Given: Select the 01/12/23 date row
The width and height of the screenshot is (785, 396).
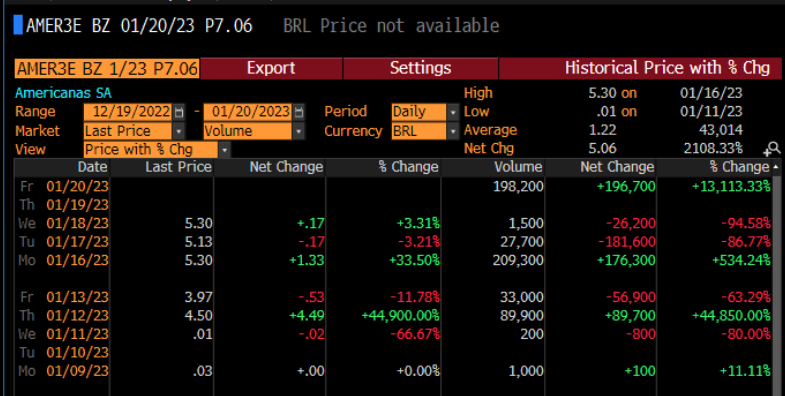Looking at the screenshot, I should click(393, 316).
